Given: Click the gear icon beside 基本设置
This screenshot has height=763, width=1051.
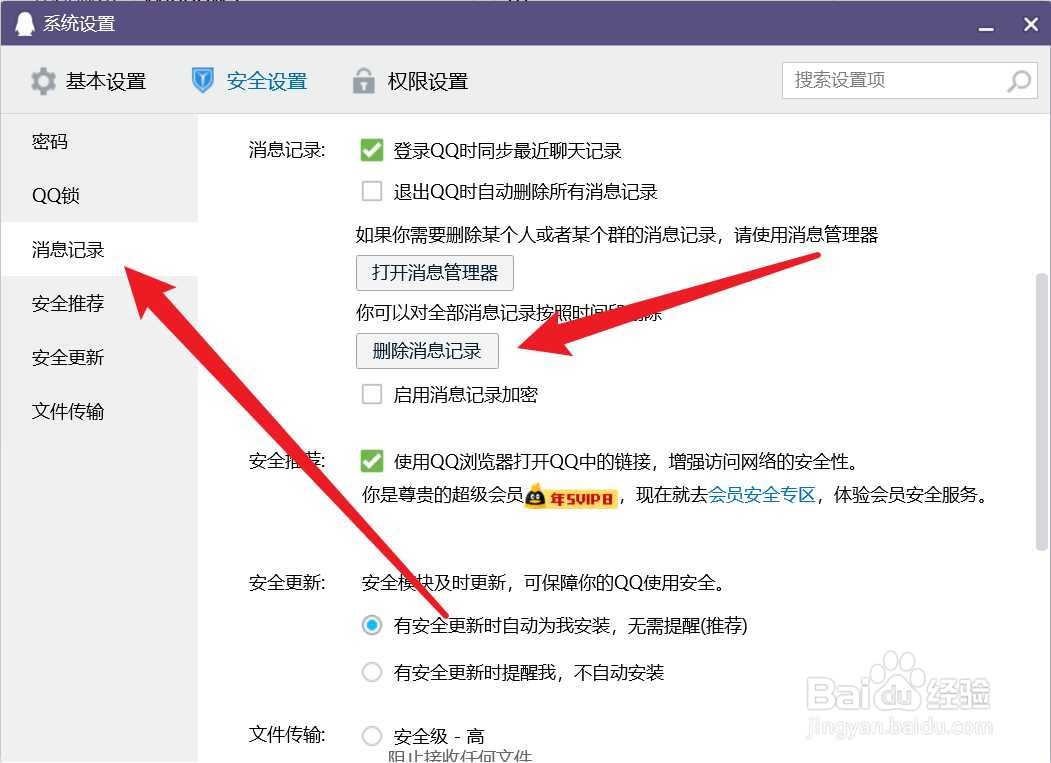Looking at the screenshot, I should [43, 81].
